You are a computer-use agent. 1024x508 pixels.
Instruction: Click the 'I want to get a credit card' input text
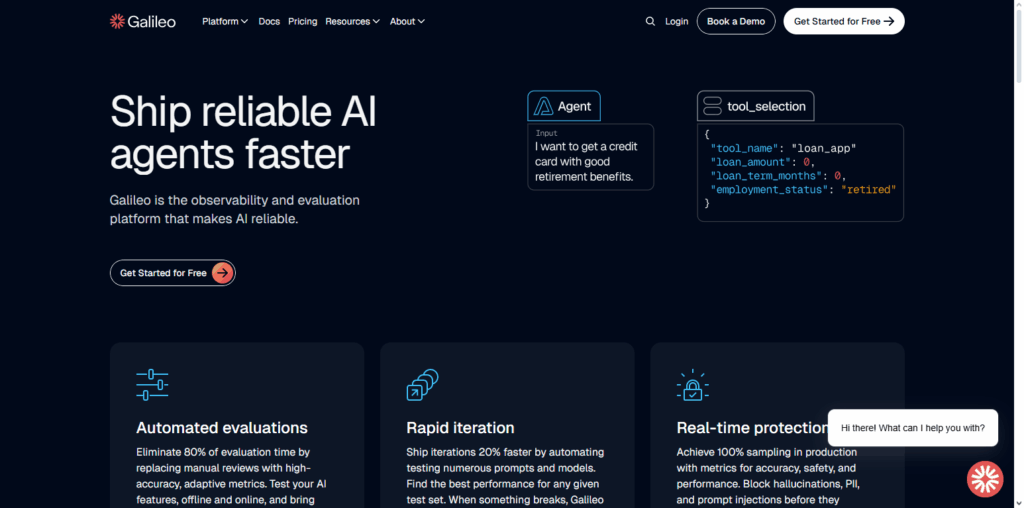tap(586, 162)
